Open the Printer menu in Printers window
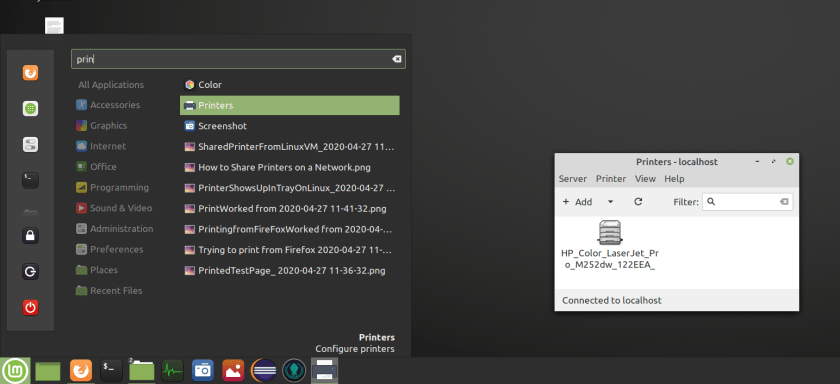 coord(611,179)
